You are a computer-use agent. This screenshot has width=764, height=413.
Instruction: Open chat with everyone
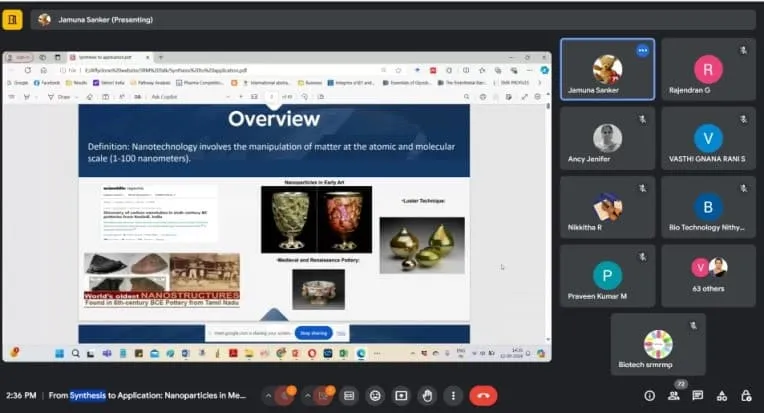coord(698,396)
